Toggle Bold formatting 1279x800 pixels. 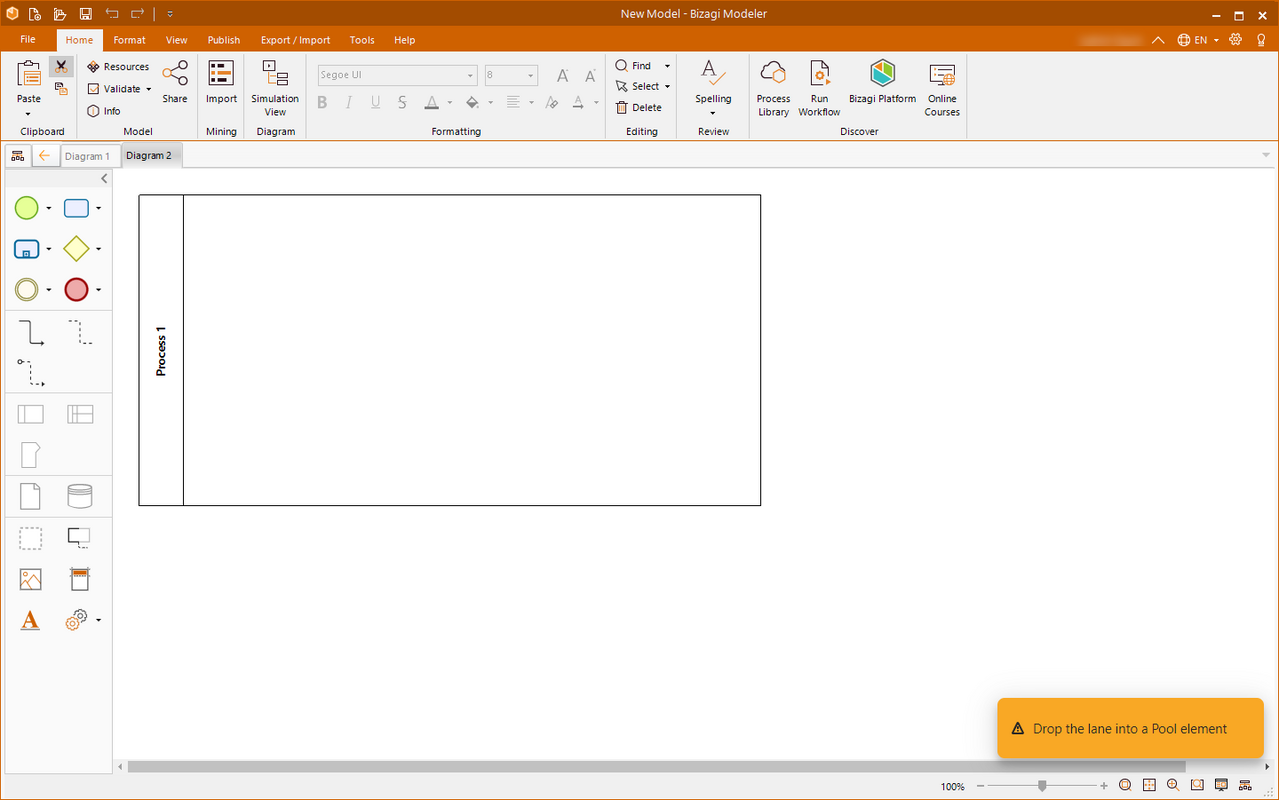point(322,102)
